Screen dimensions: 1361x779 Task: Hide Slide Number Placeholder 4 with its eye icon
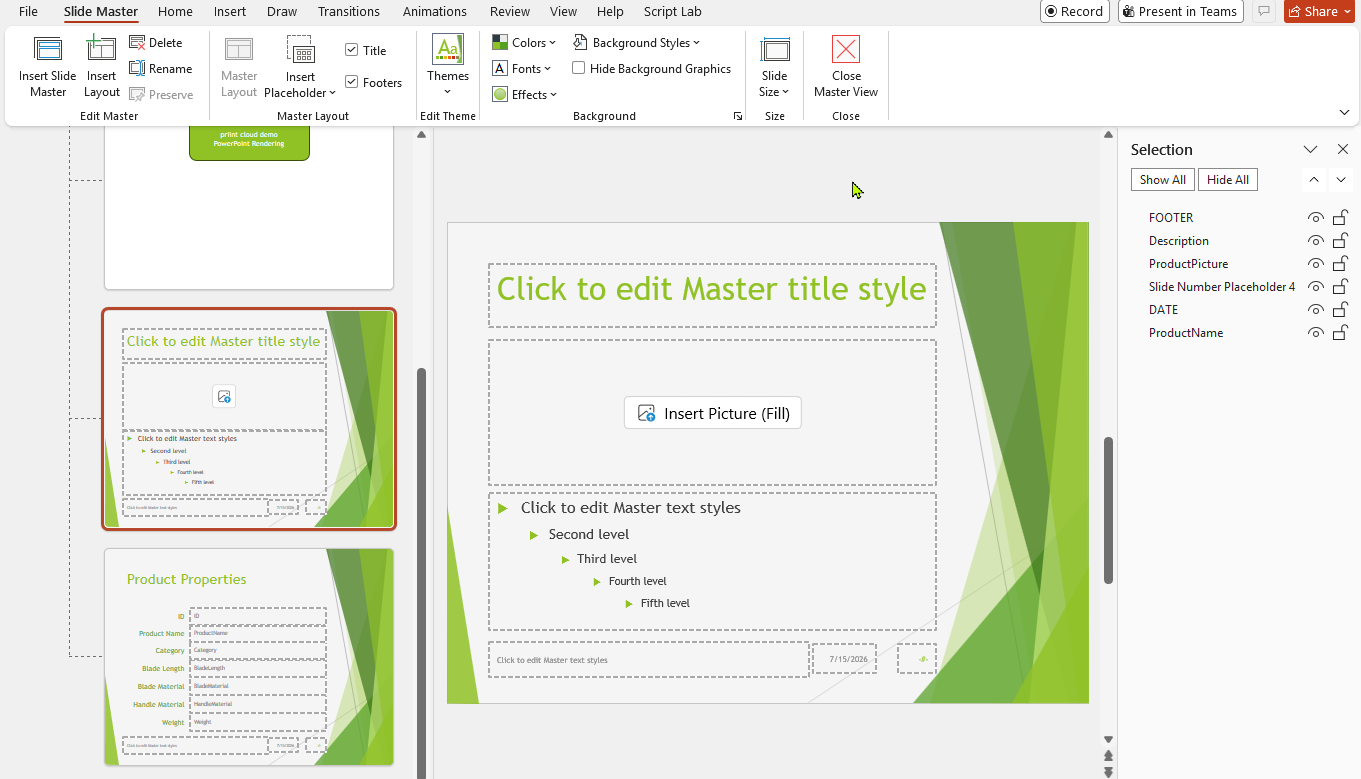click(1316, 287)
